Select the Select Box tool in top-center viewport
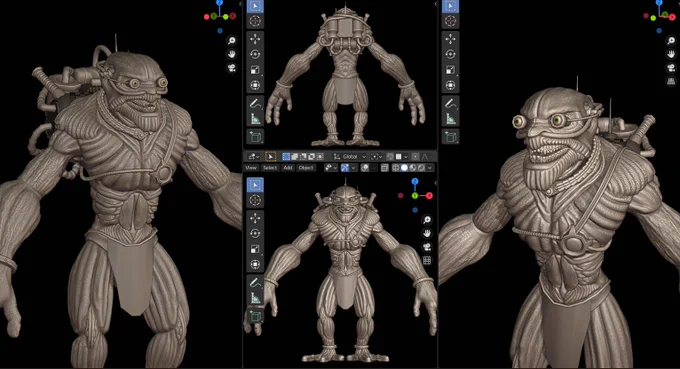This screenshot has width=680, height=369. coord(255,6)
